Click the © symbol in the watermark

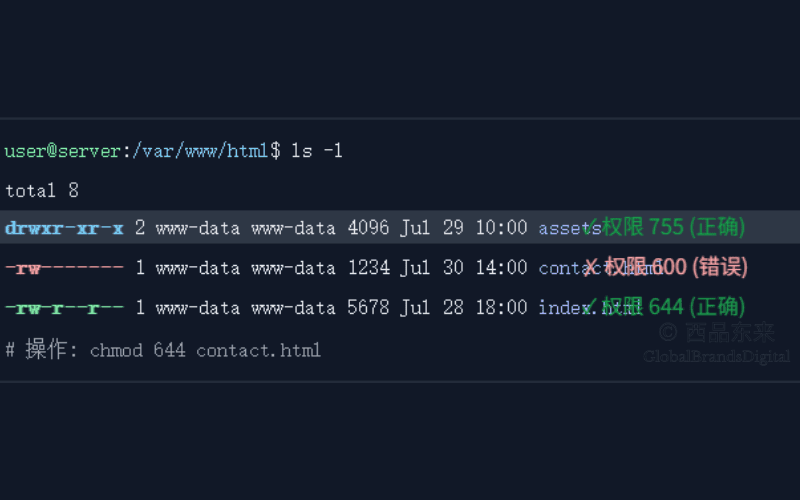[x=668, y=333]
